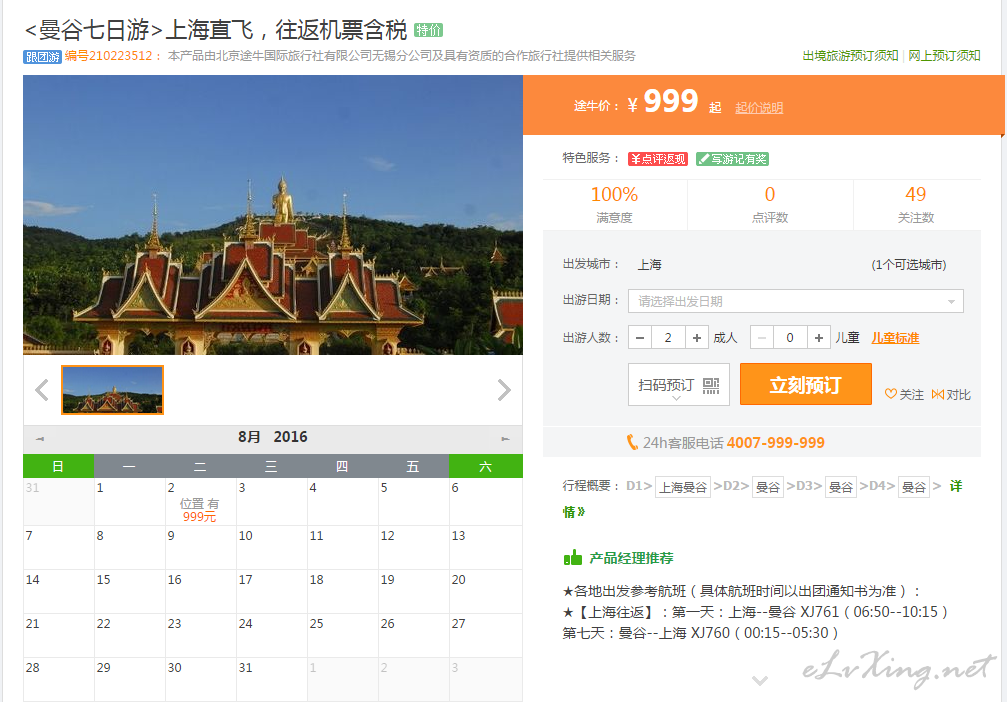Click 上海 departure city
This screenshot has height=702, width=1007.
(649, 265)
